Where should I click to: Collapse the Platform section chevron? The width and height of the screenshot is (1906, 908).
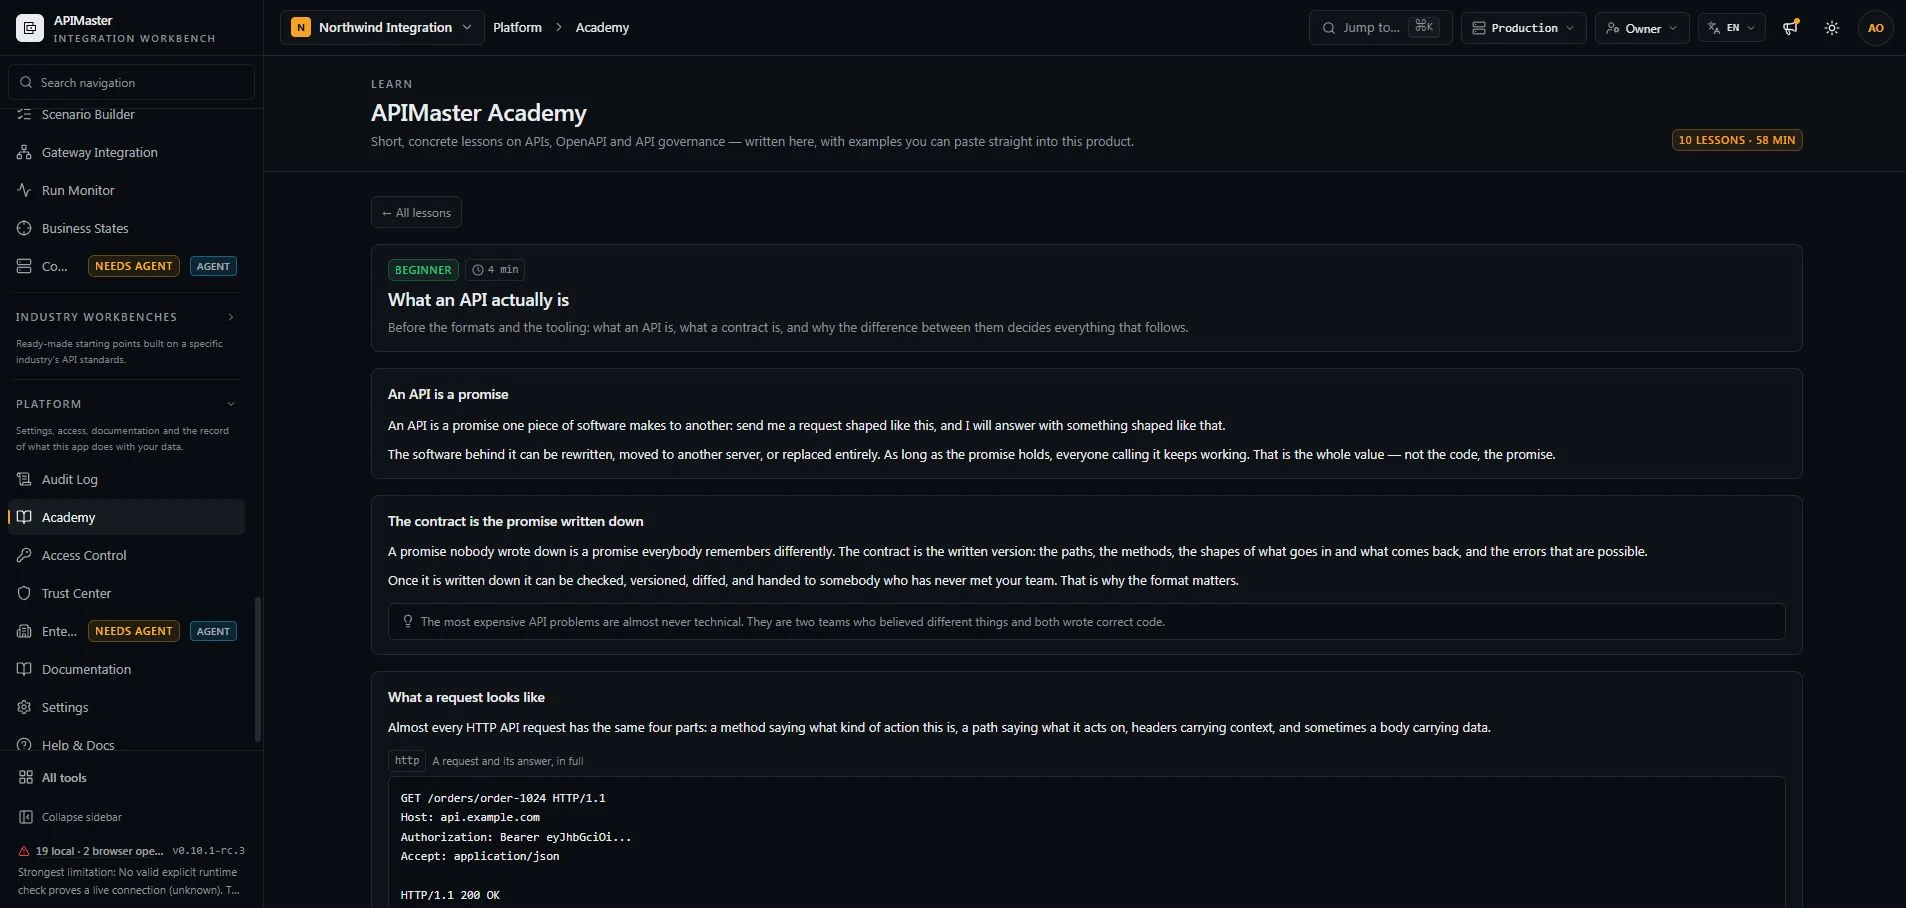click(x=231, y=404)
